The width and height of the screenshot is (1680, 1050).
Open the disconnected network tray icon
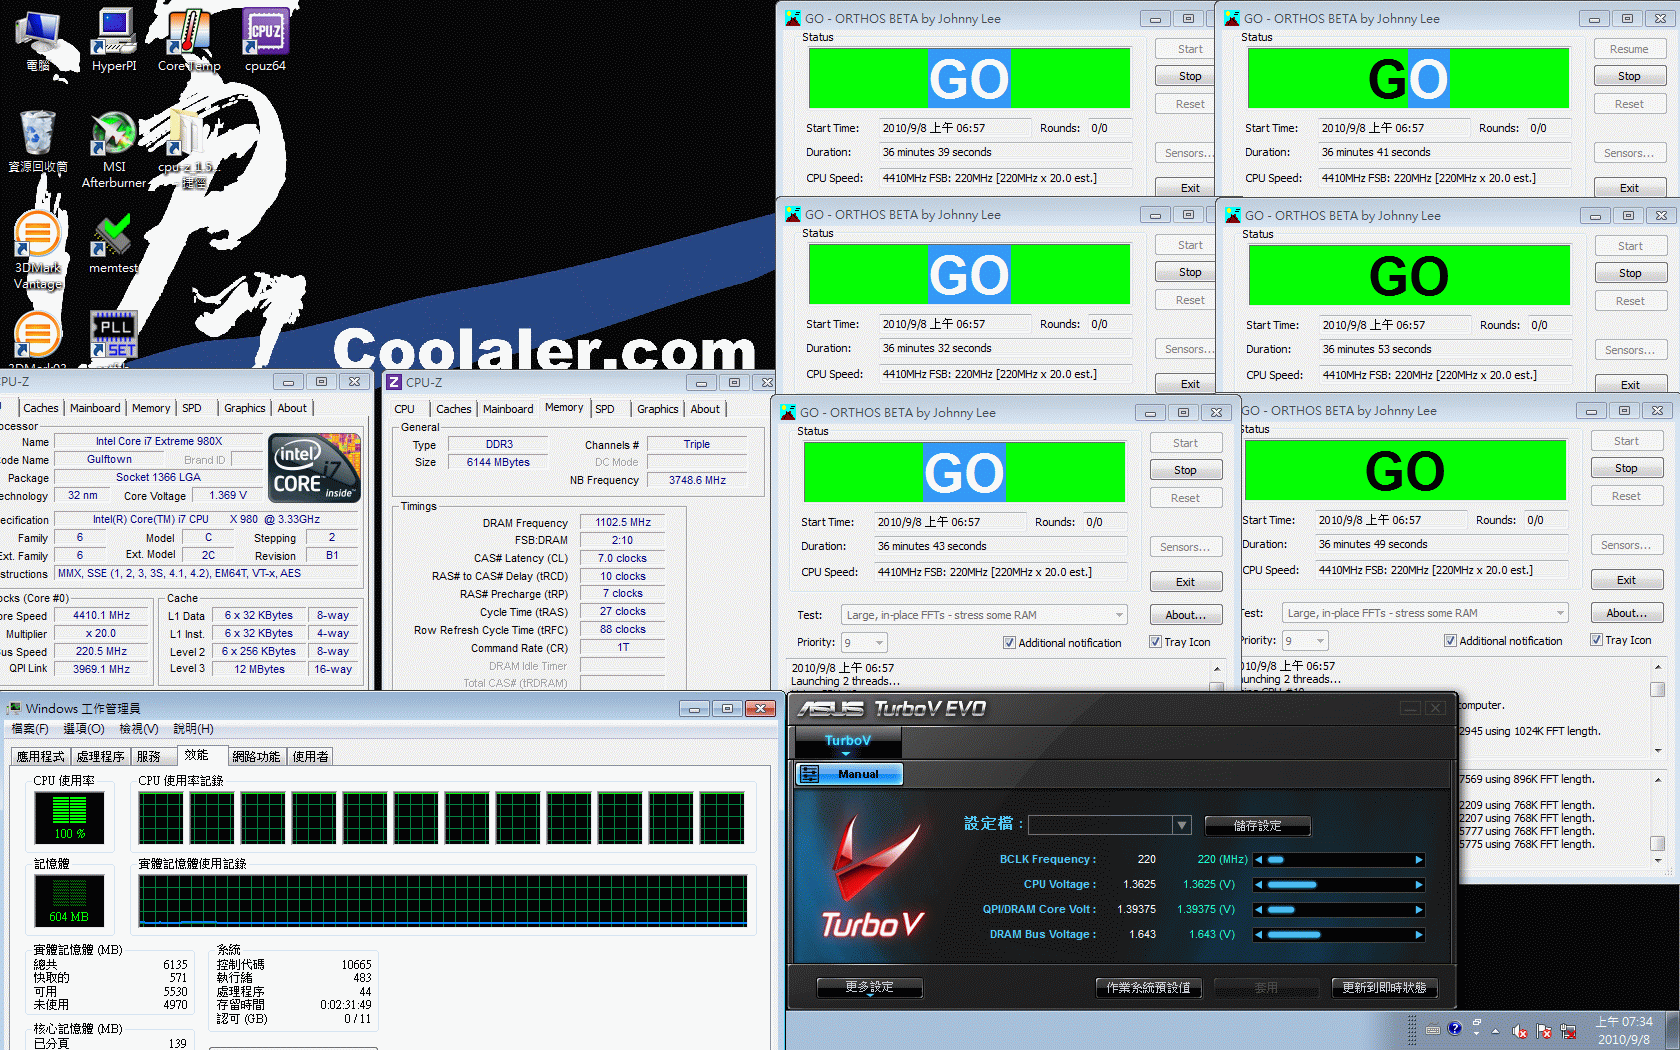(1568, 1031)
